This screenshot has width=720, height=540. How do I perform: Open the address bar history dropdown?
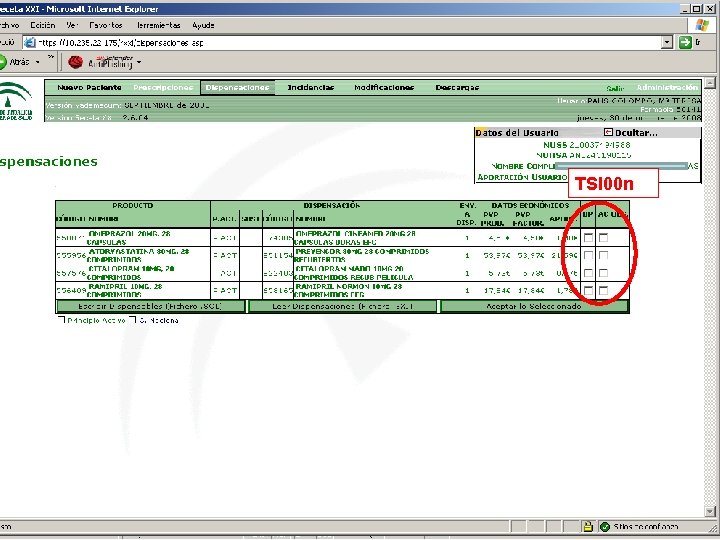click(667, 43)
